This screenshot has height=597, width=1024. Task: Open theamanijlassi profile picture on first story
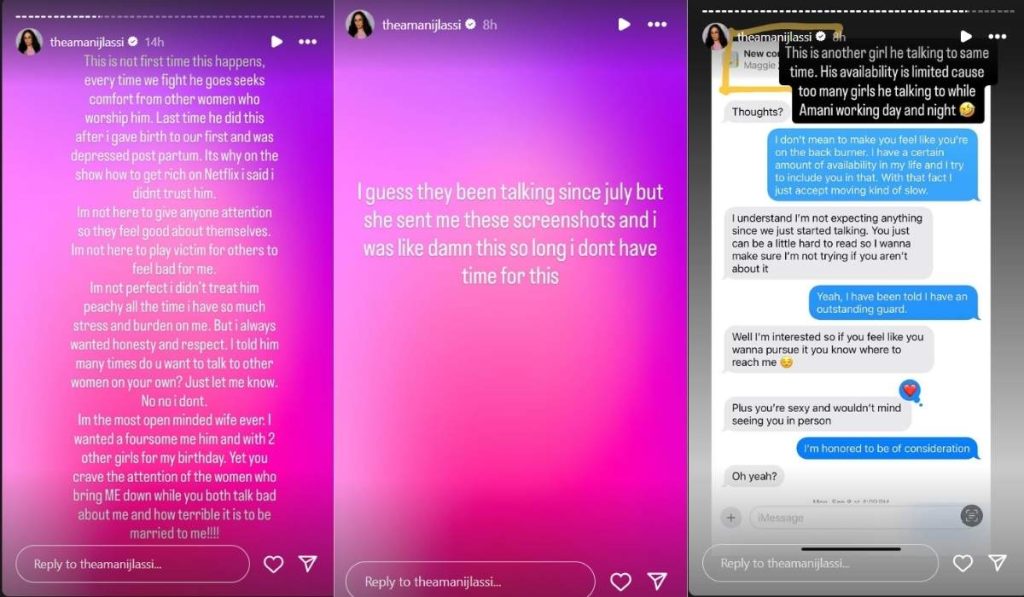[29, 42]
